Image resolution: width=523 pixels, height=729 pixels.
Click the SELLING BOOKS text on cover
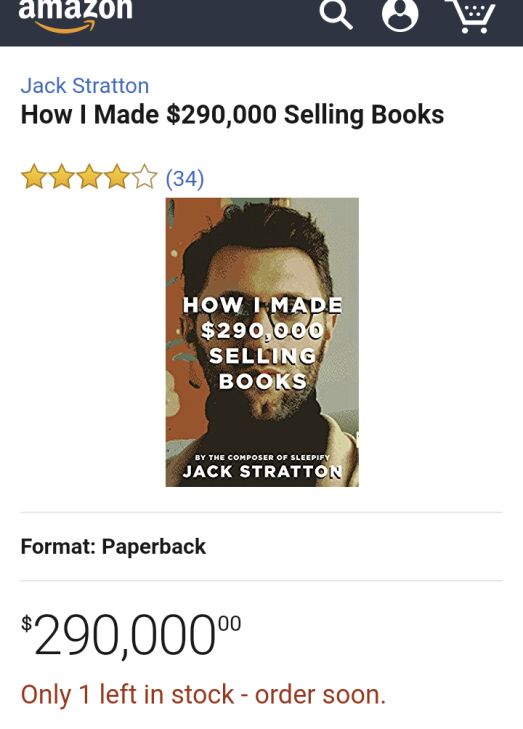263,369
